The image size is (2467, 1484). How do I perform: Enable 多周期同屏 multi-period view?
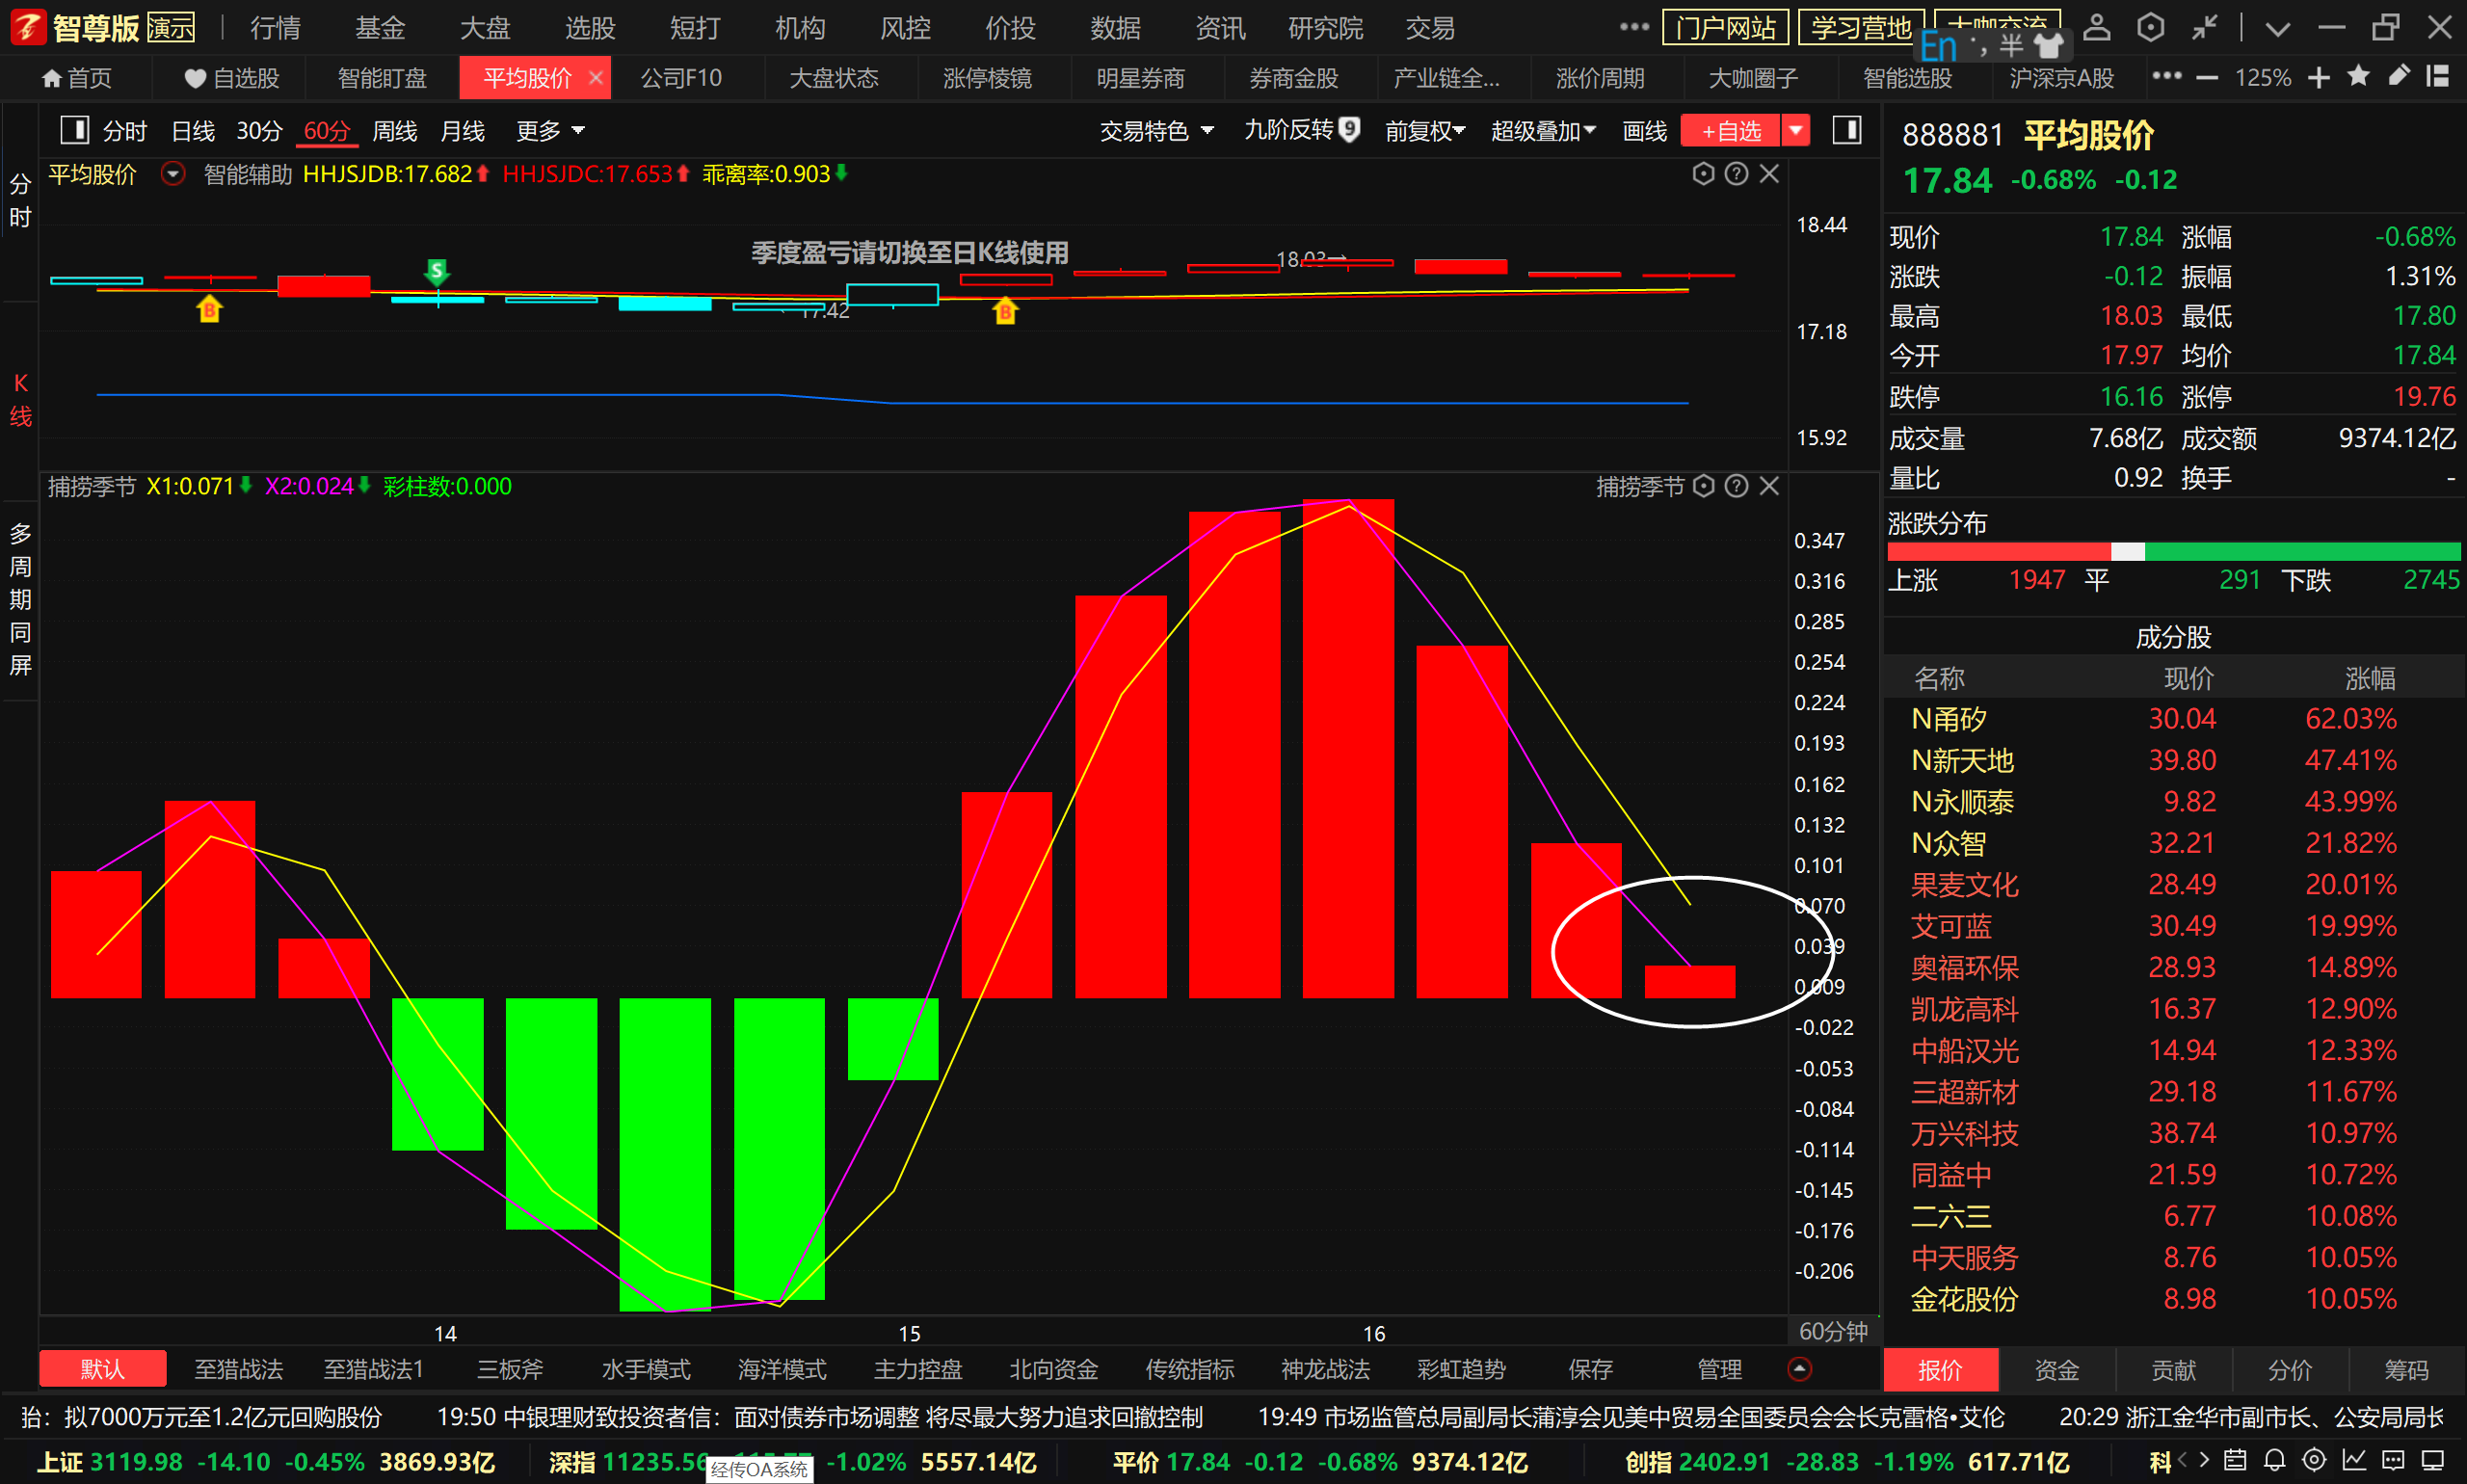pos(20,599)
